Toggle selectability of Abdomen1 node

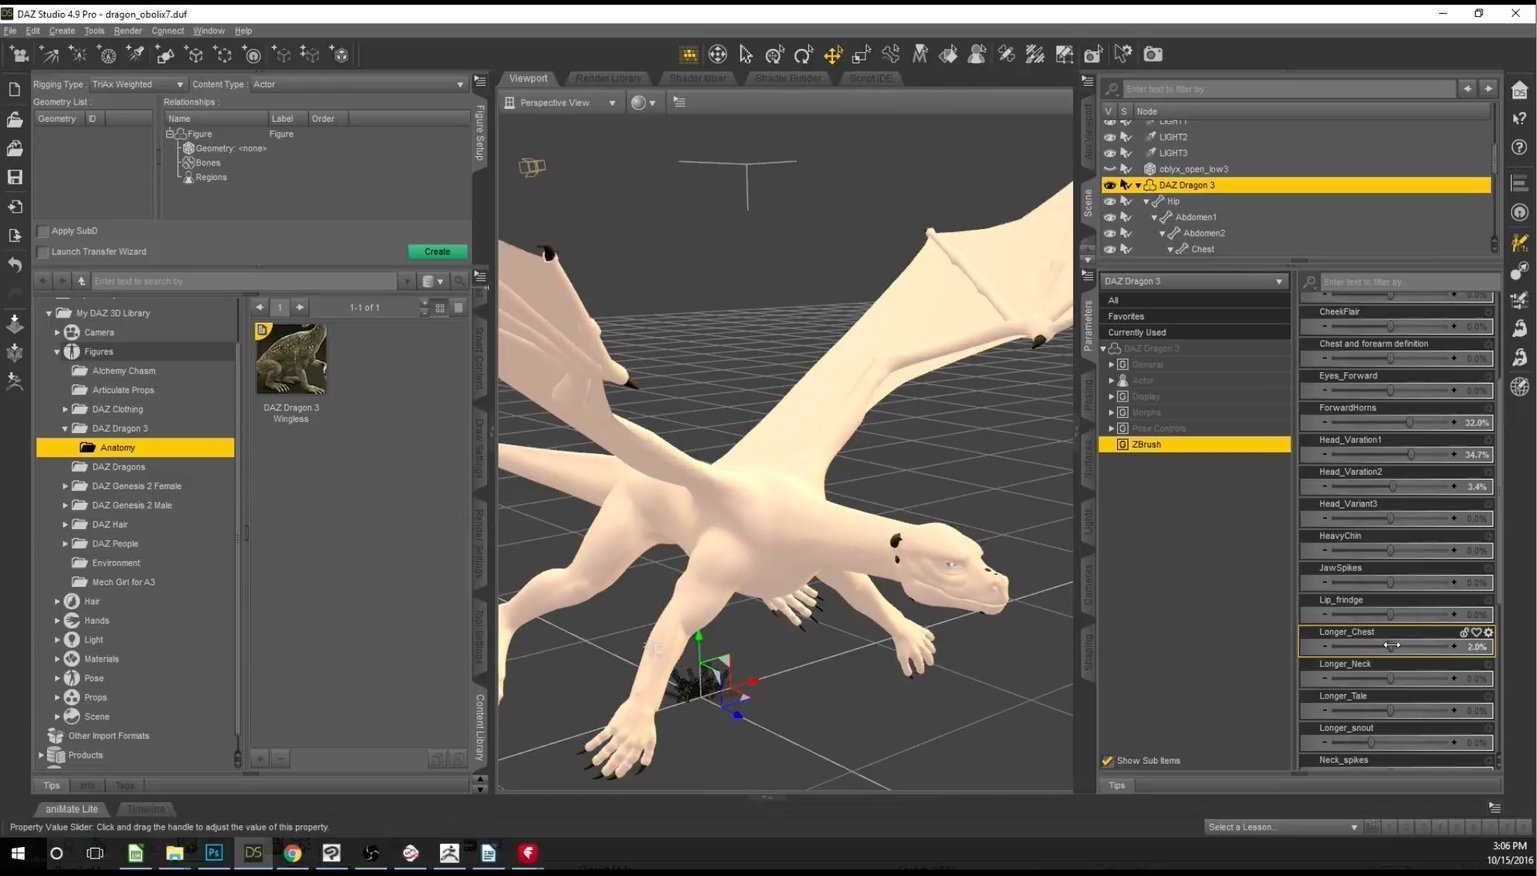1126,217
